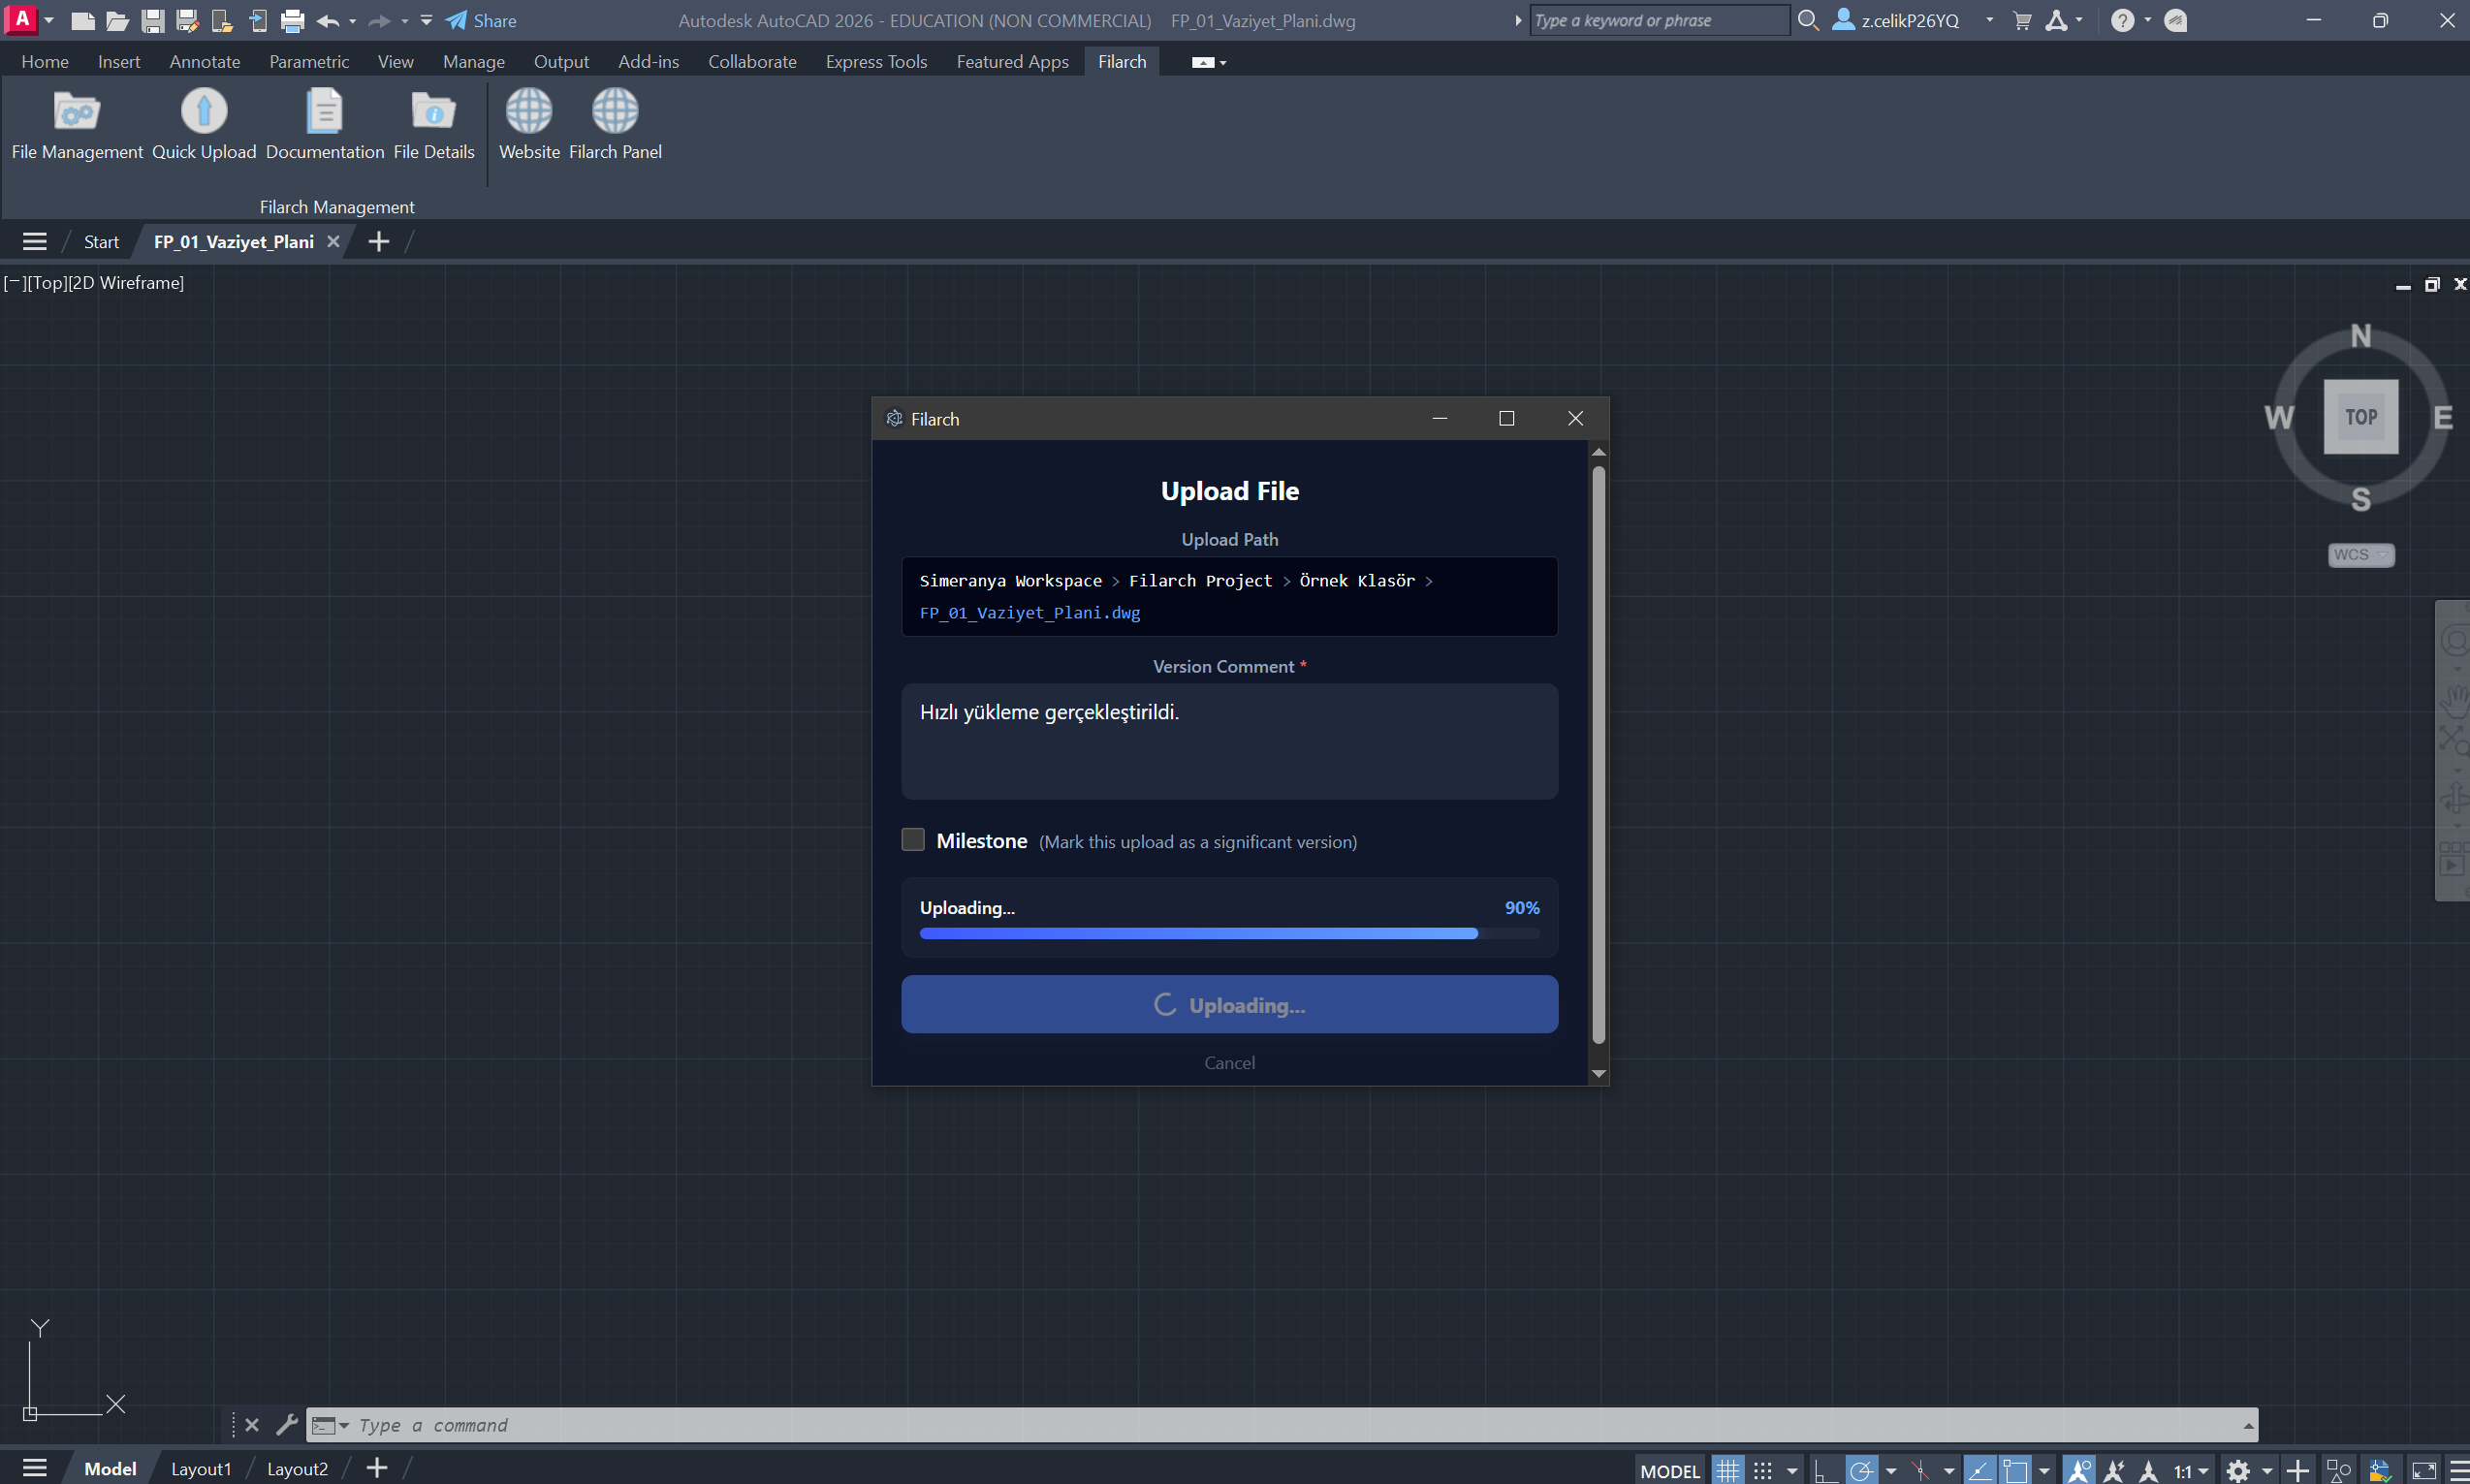Click the Save to Web & Mobile icon

coord(257,20)
